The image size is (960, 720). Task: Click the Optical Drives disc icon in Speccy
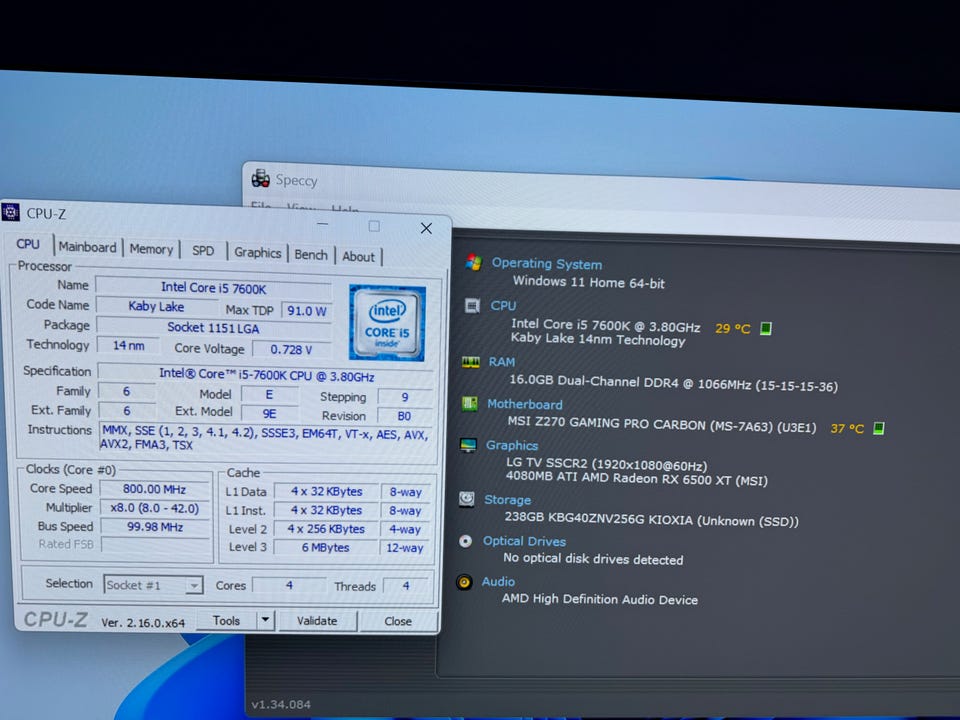click(x=465, y=541)
